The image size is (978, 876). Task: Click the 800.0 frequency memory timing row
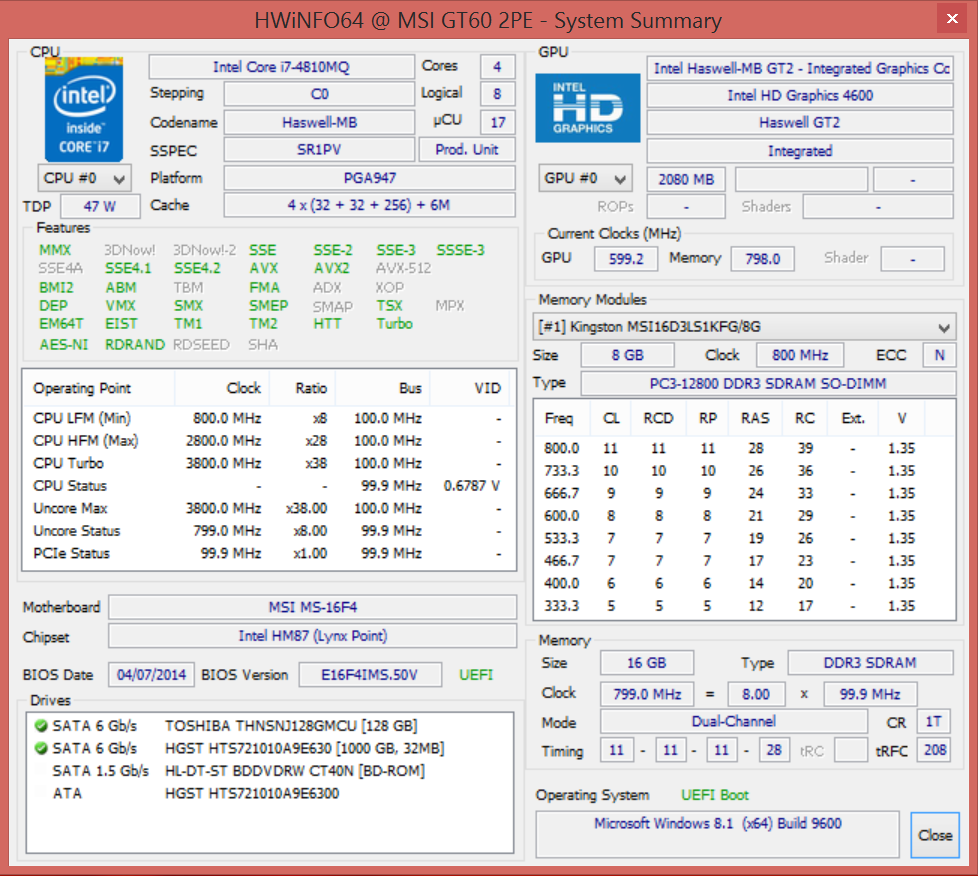[x=744, y=448]
